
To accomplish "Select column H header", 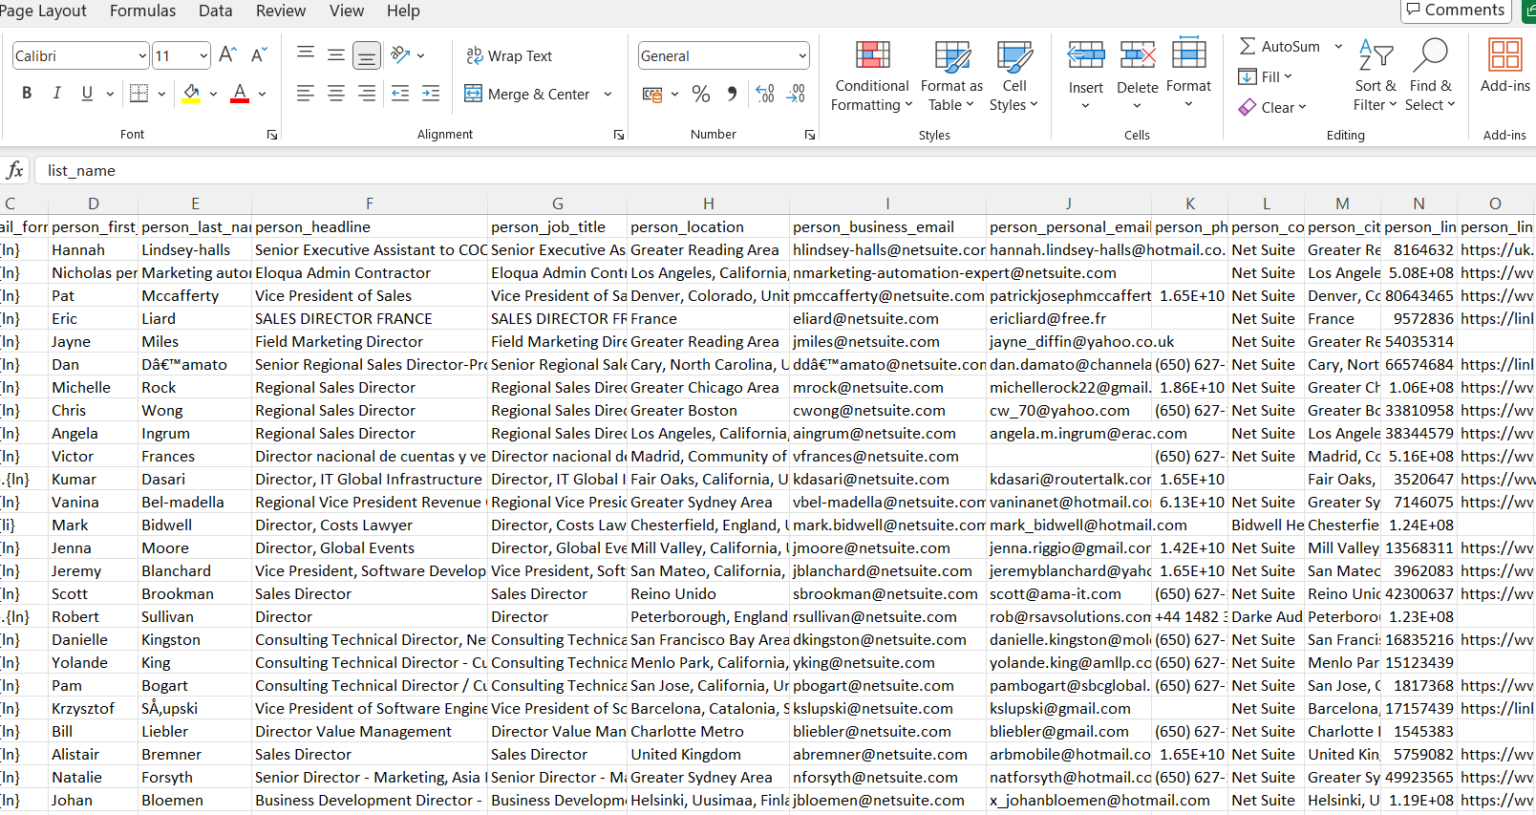I will 708,203.
